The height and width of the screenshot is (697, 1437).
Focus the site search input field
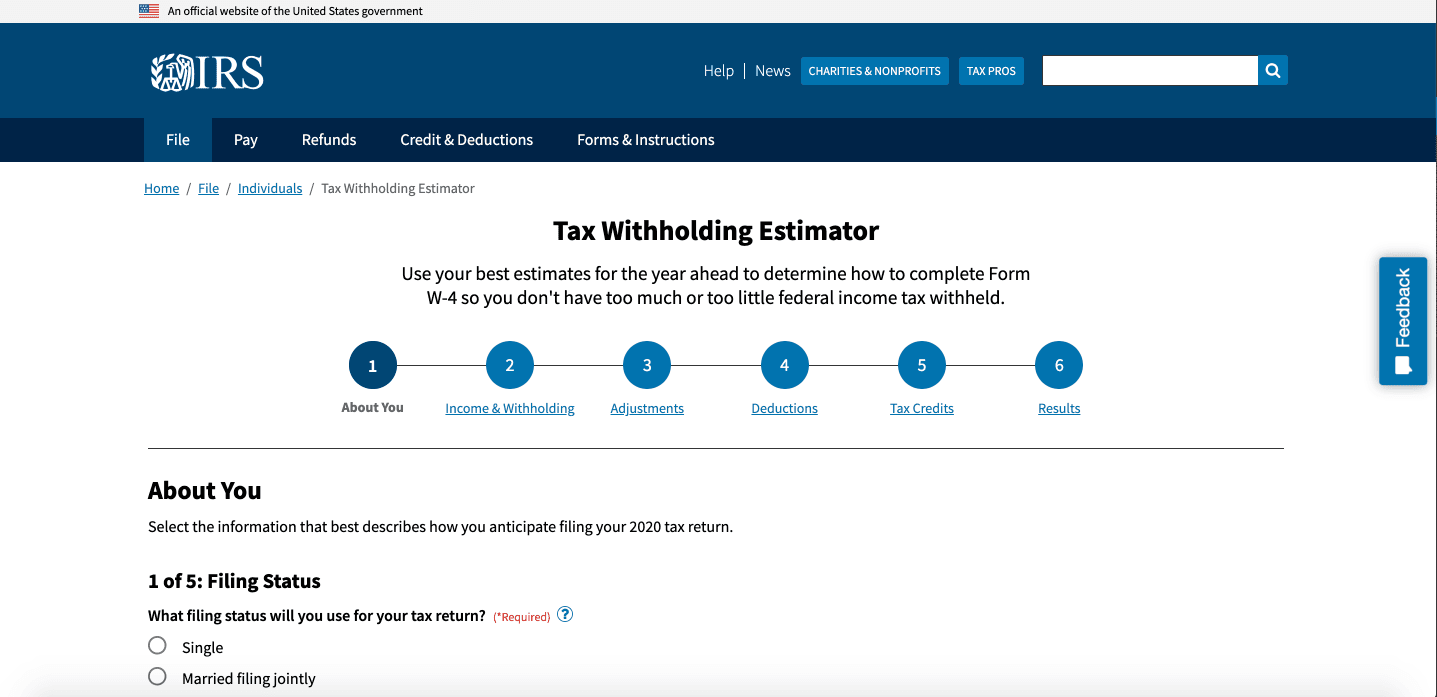point(1149,70)
